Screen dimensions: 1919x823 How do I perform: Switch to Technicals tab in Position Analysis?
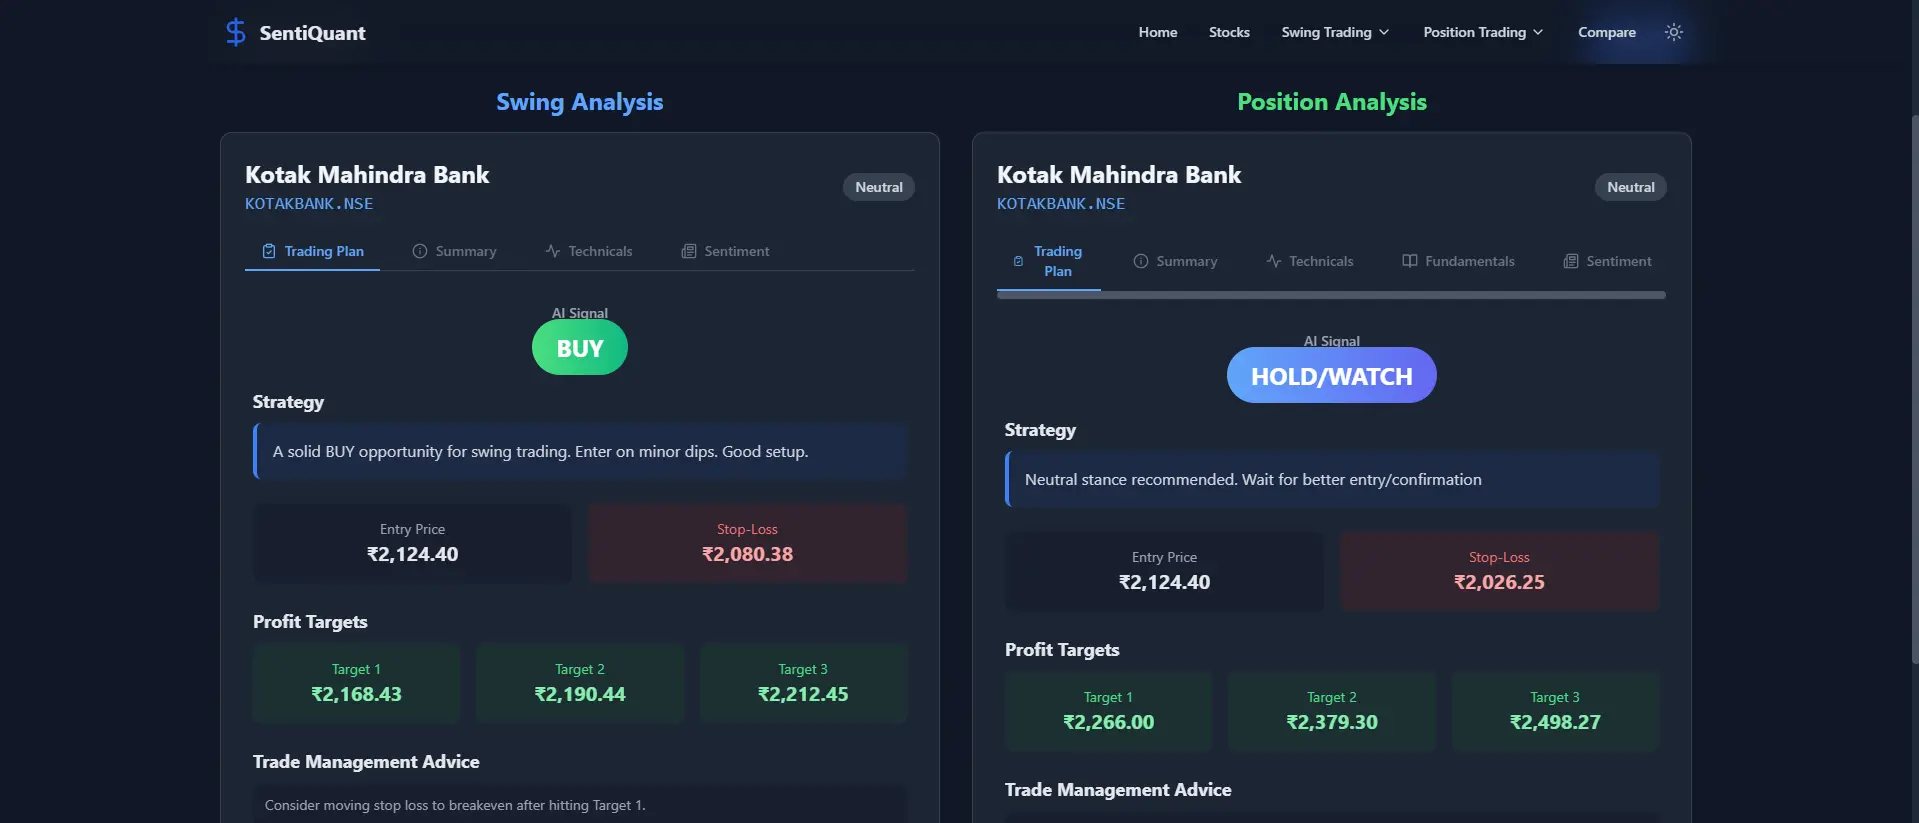(1309, 261)
